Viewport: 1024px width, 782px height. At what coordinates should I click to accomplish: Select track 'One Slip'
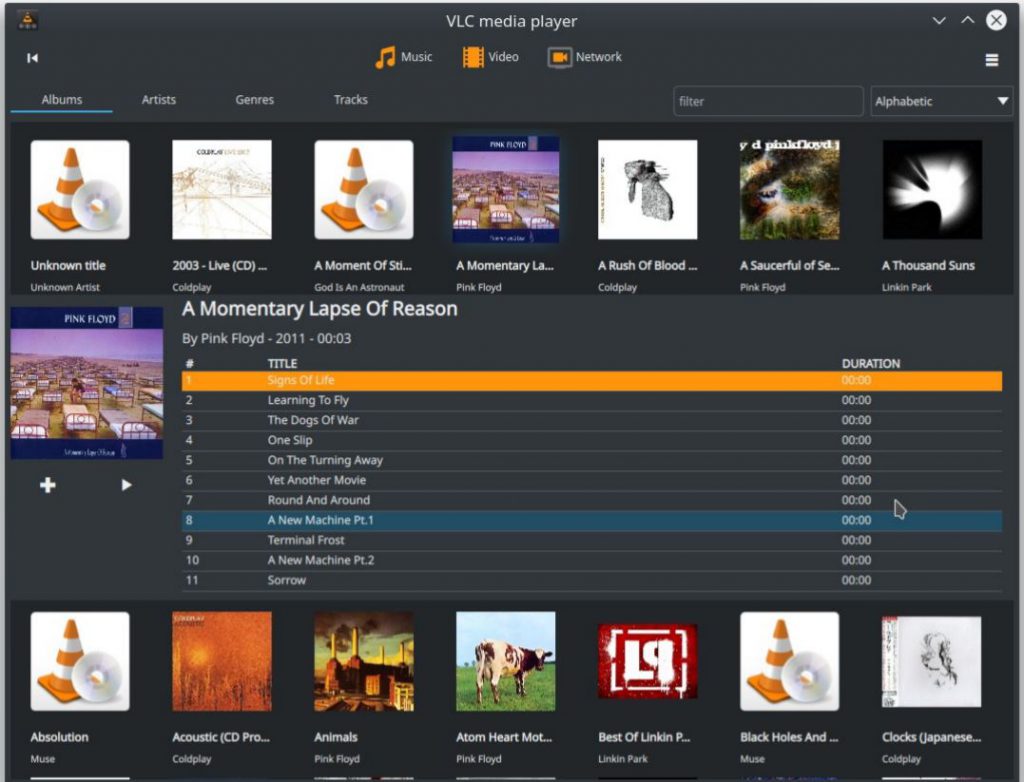tap(592, 440)
